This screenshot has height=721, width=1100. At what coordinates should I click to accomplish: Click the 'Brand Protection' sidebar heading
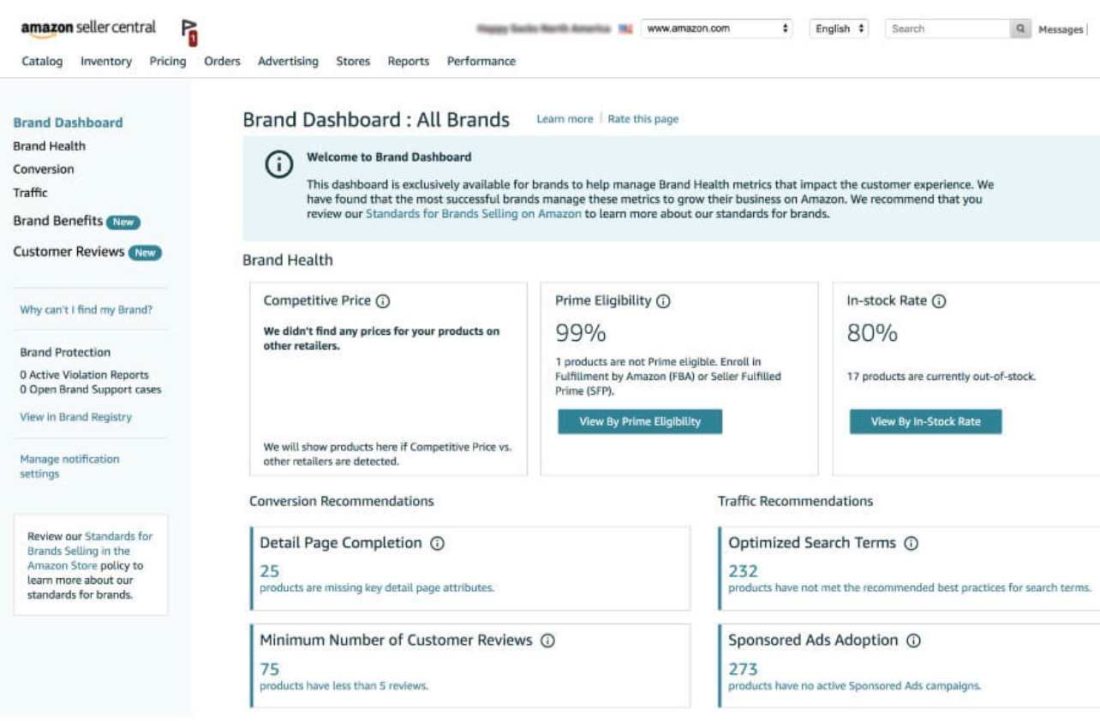click(65, 353)
